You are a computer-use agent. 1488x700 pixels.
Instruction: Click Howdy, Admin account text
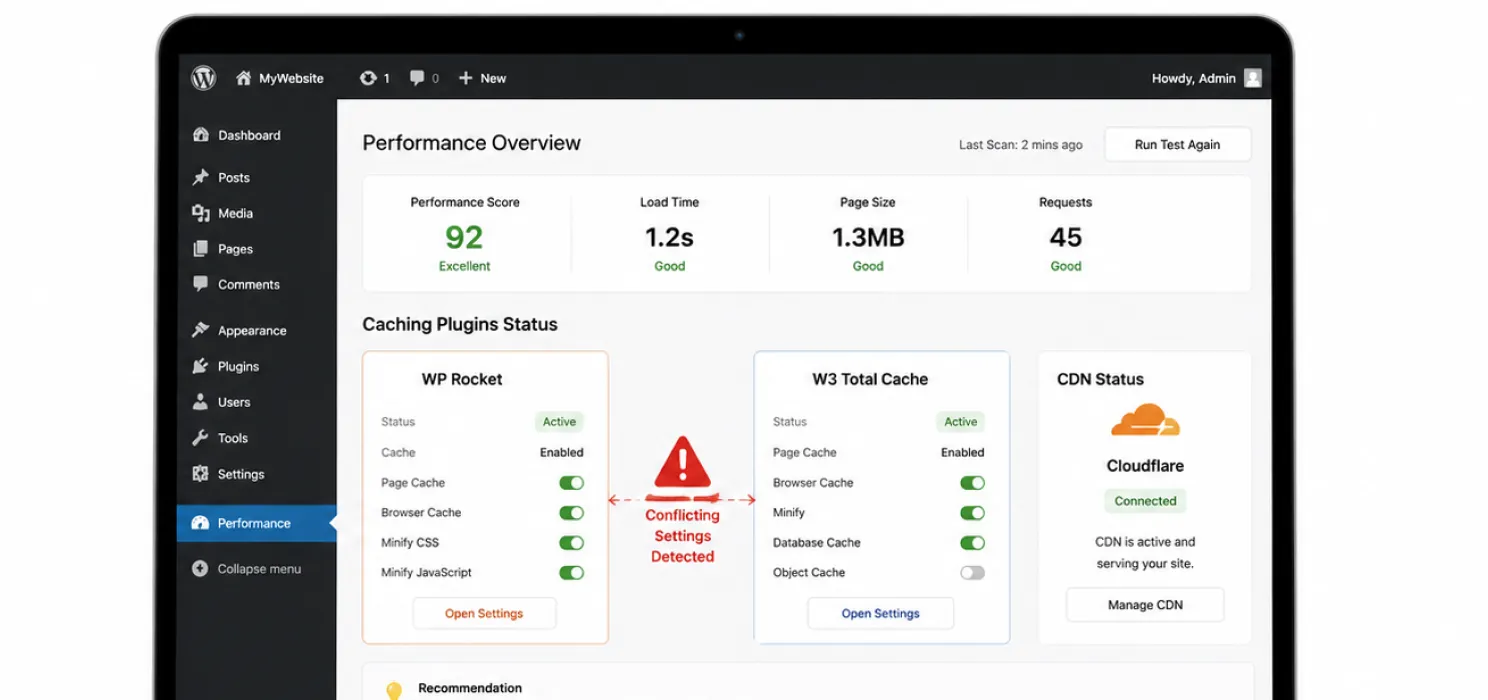point(1194,78)
